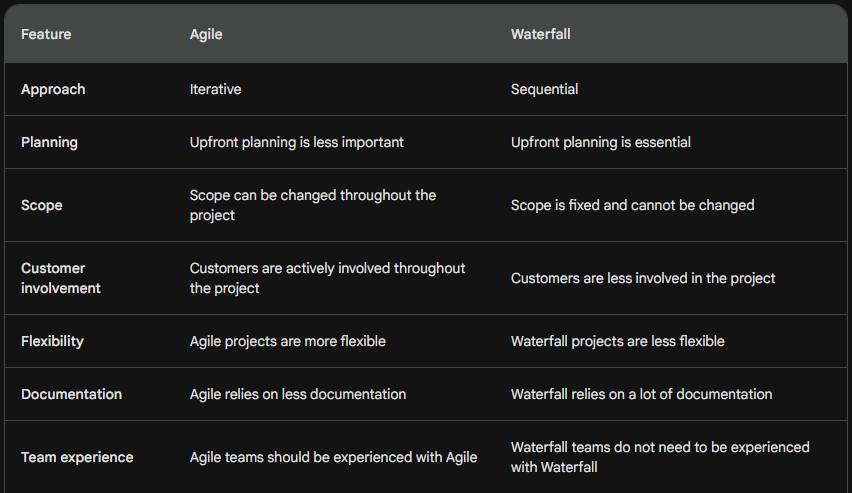Screen dimensions: 852x493
Task: Click 'Agile projects are more flexible' cell
Action: point(288,341)
